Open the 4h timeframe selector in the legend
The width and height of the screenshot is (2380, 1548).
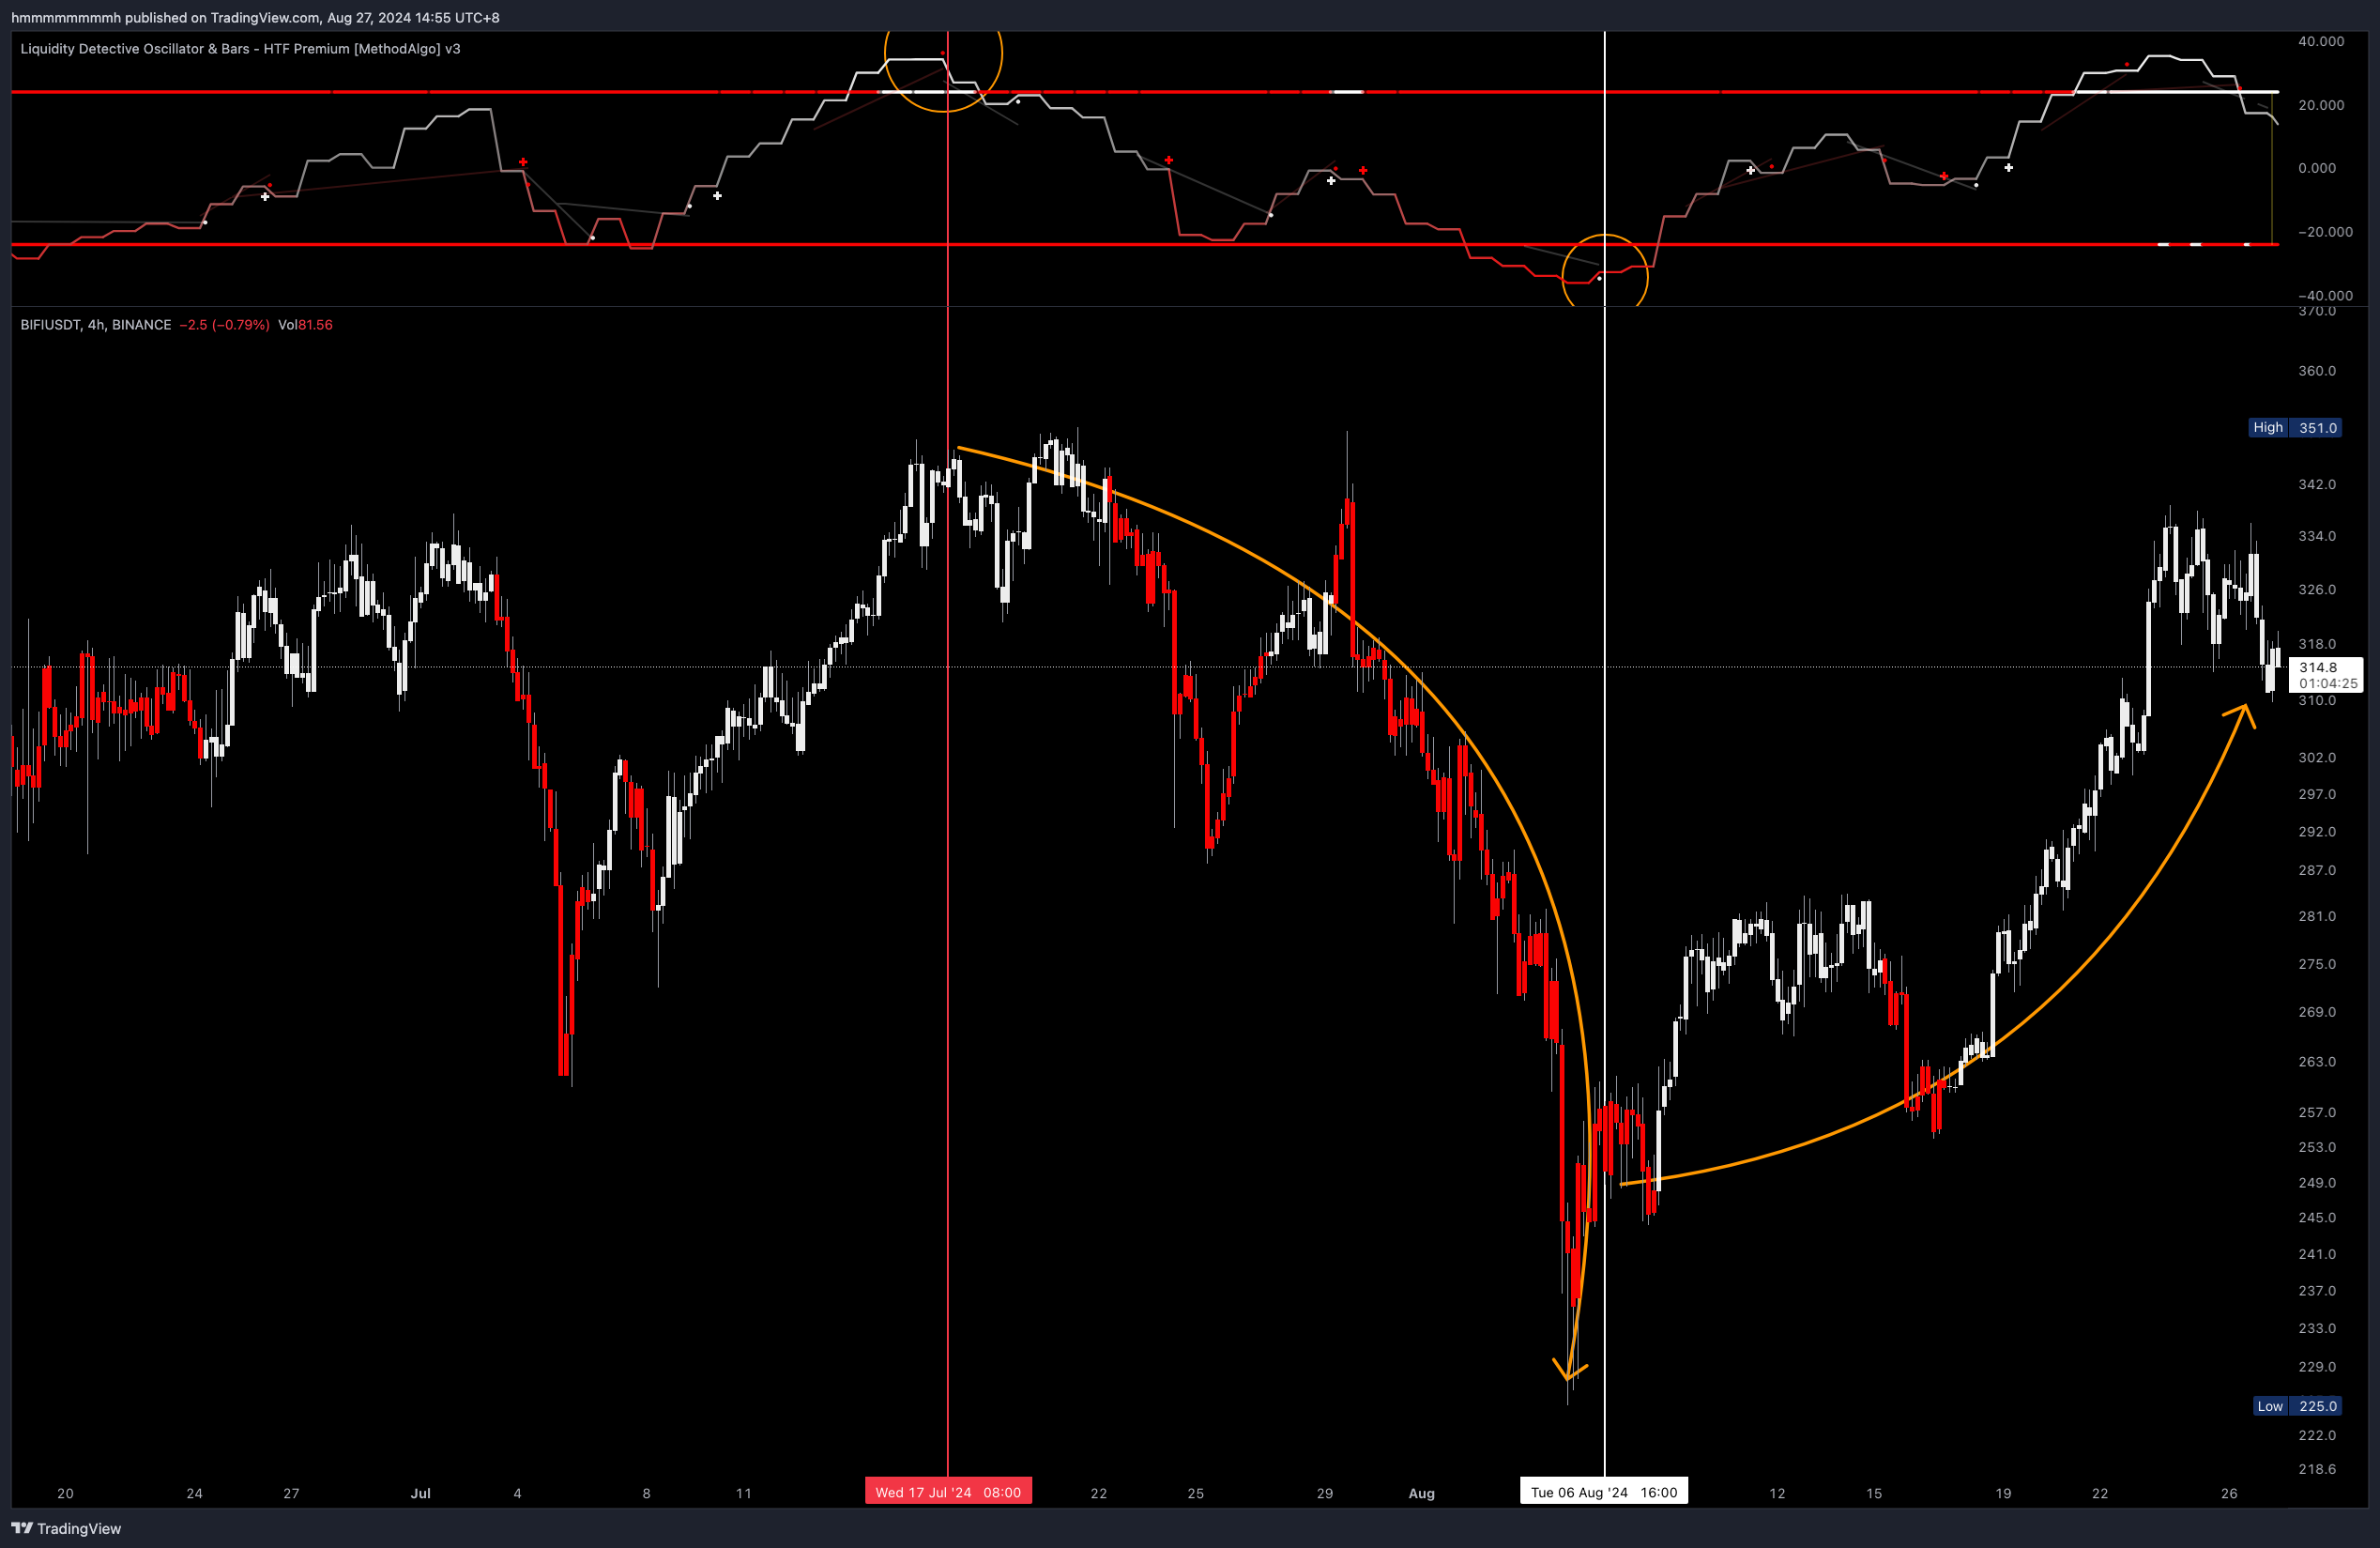tap(95, 324)
